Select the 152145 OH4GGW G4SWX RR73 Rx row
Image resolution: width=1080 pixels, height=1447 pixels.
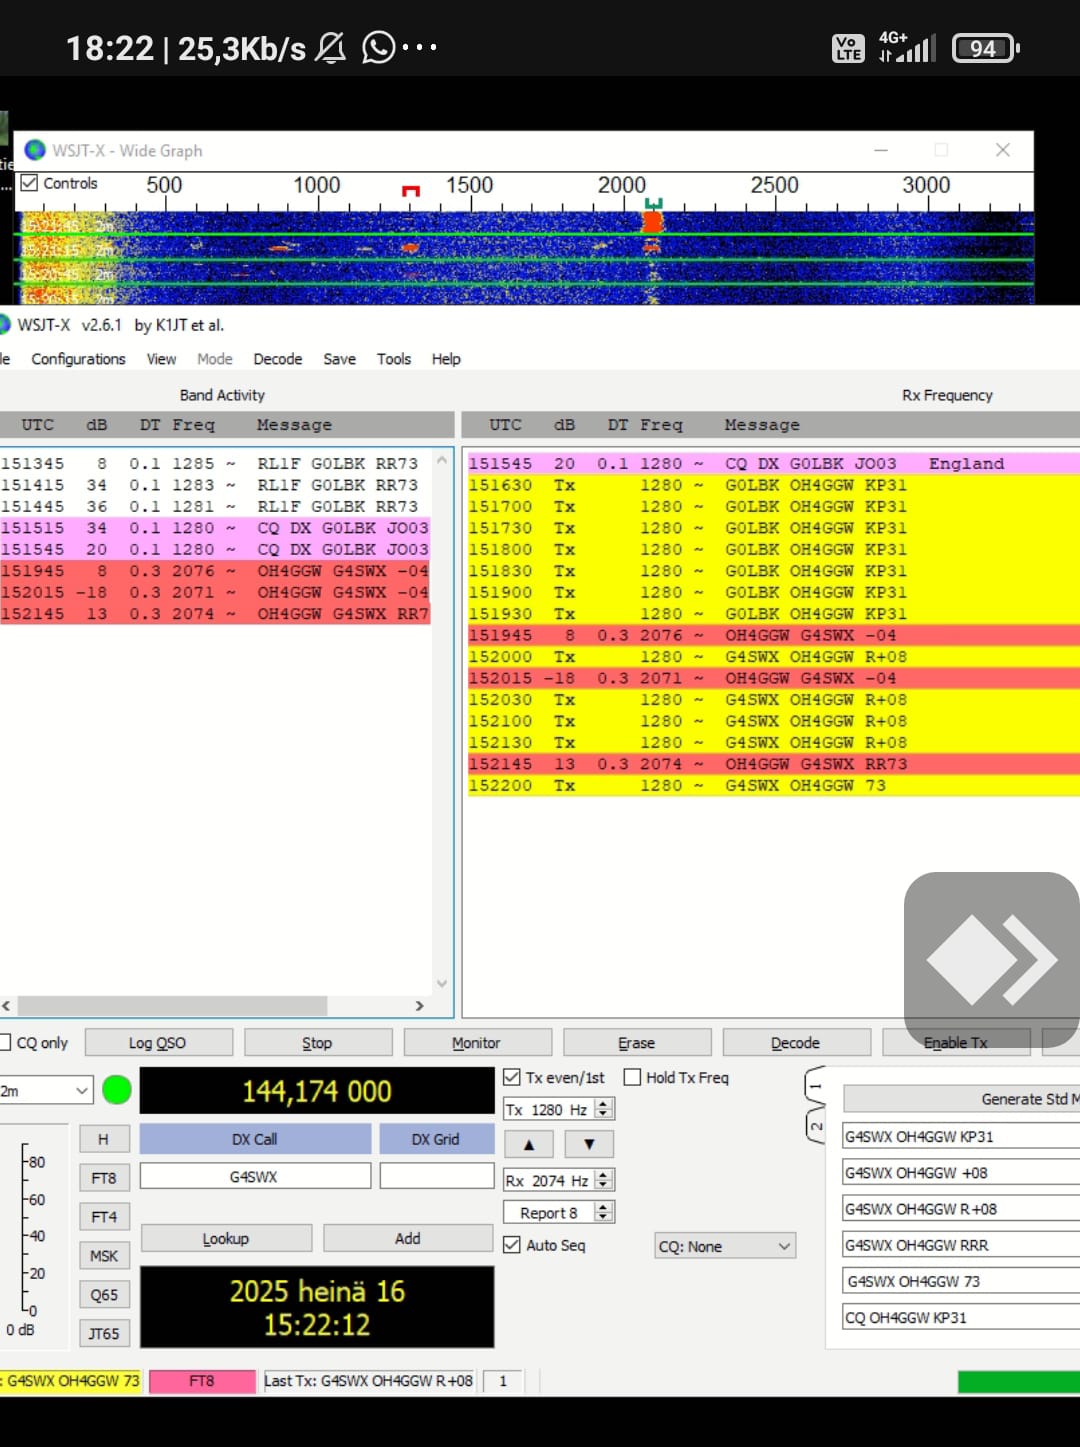click(x=773, y=764)
